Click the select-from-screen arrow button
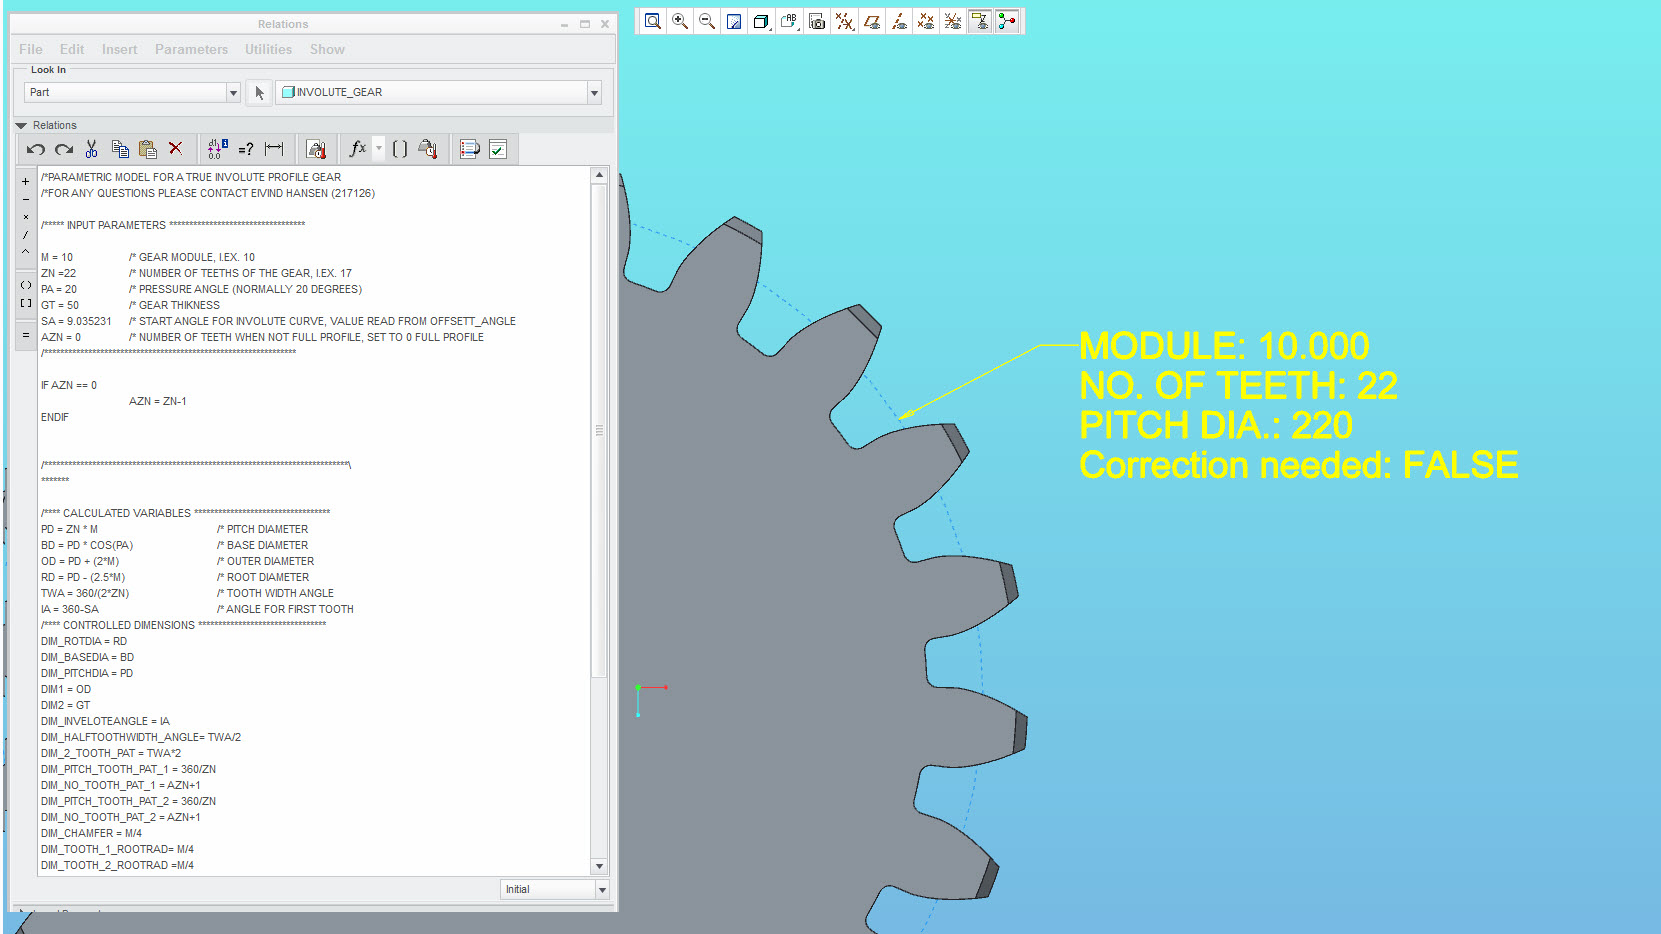Image resolution: width=1661 pixels, height=934 pixels. (259, 92)
